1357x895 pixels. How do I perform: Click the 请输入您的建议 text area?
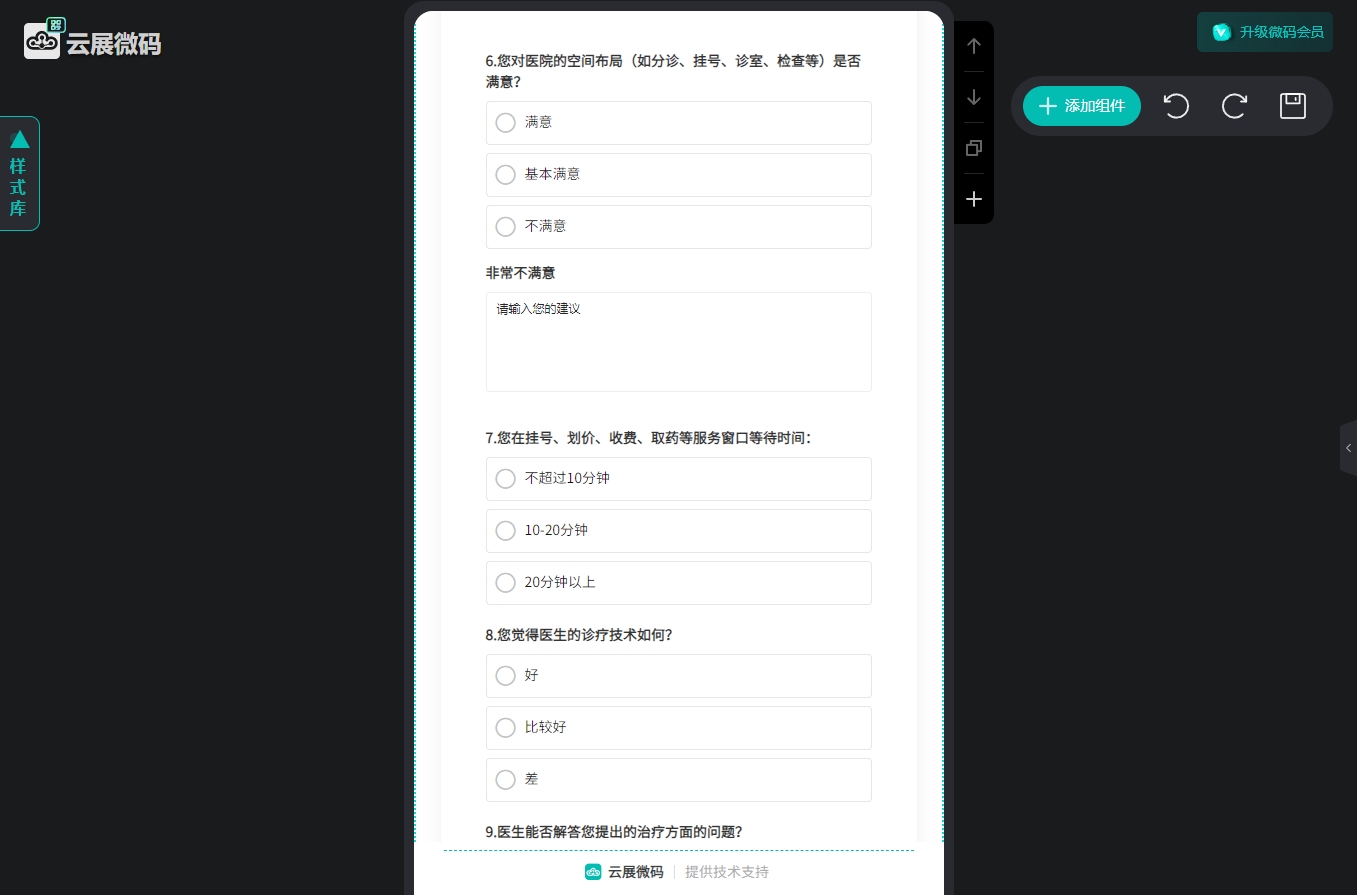678,341
